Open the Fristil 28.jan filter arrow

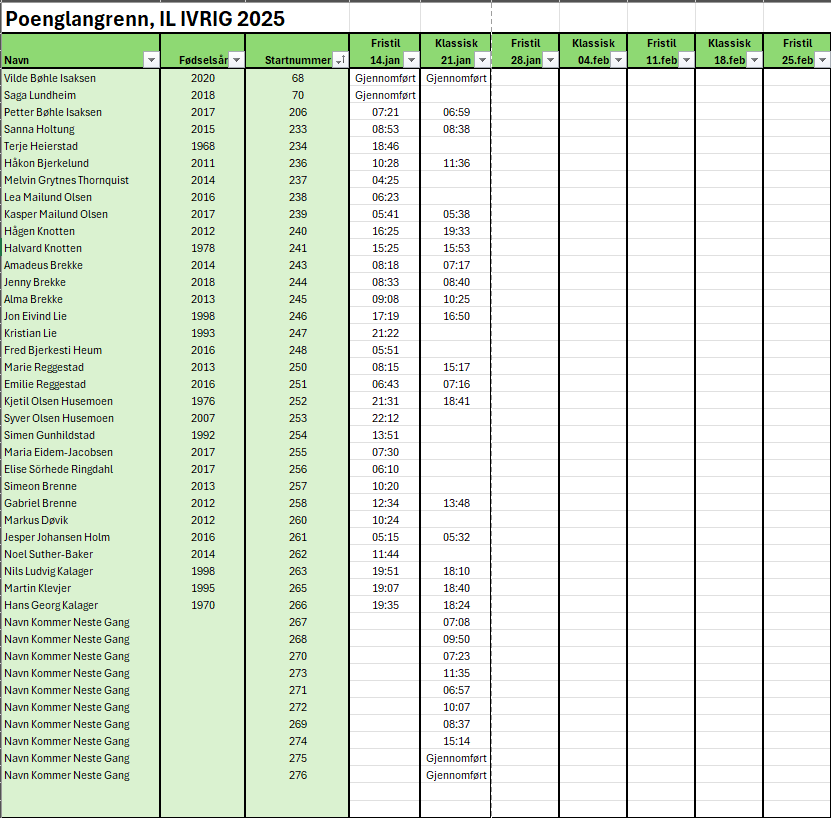tap(550, 60)
